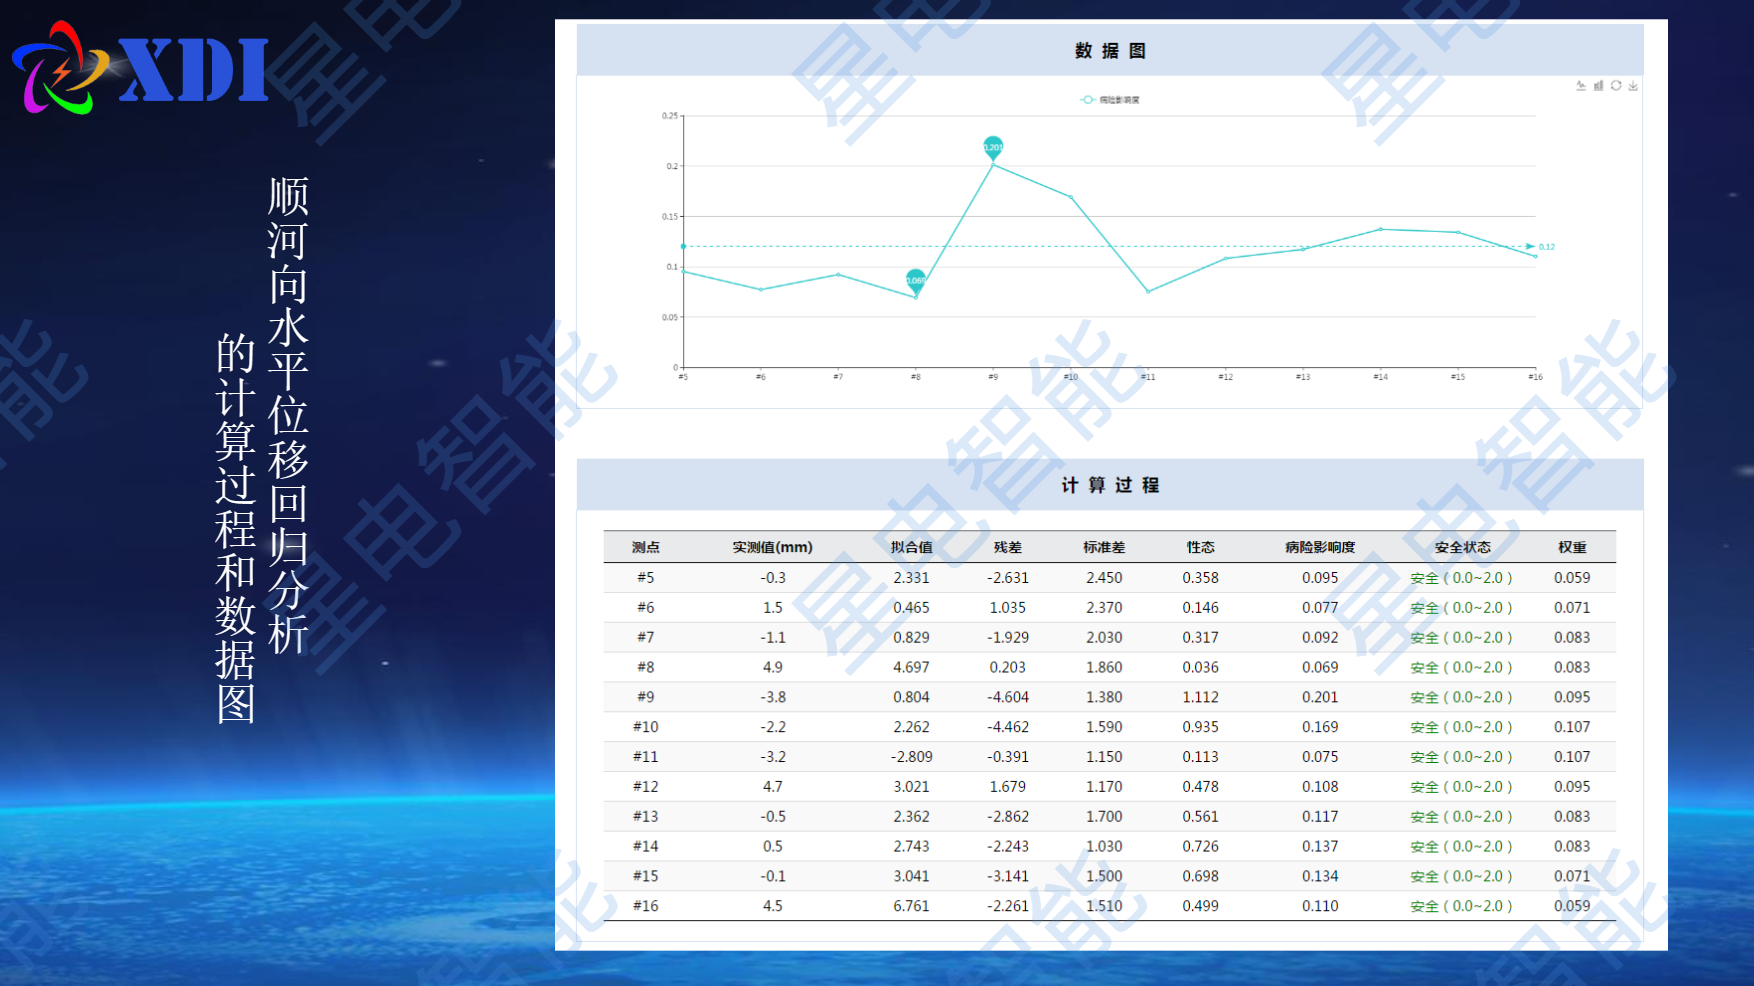Click the average line arrow 0.12
Screen dimensions: 1754x986
coord(1531,246)
